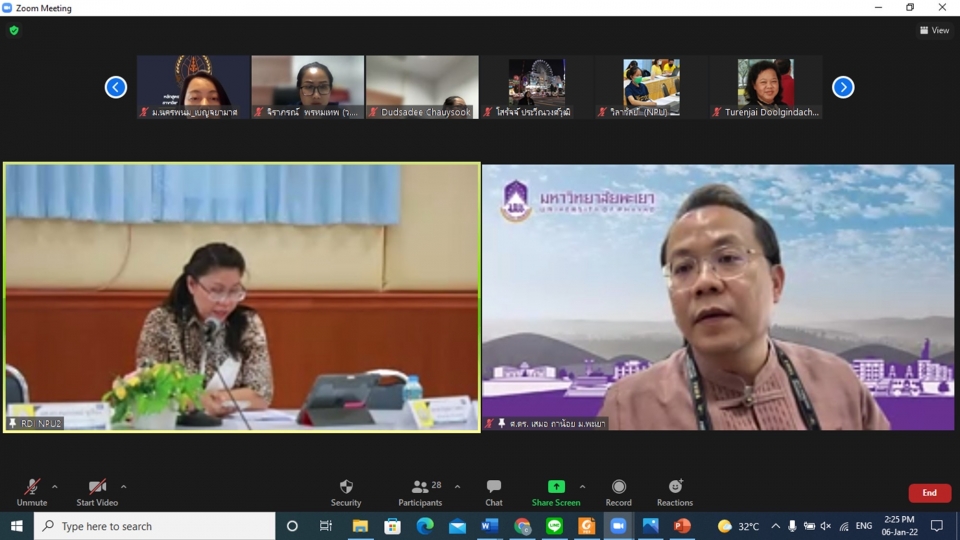
Task: Open LINE app from taskbar
Action: point(555,526)
